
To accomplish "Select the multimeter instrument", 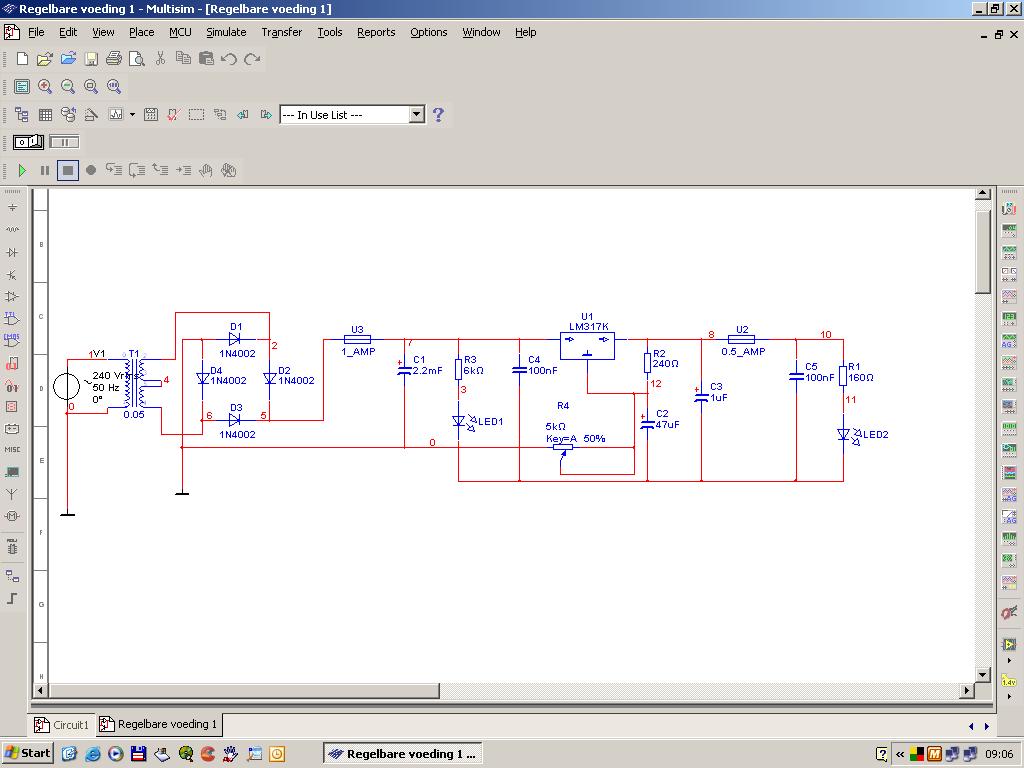I will pyautogui.click(x=1009, y=208).
